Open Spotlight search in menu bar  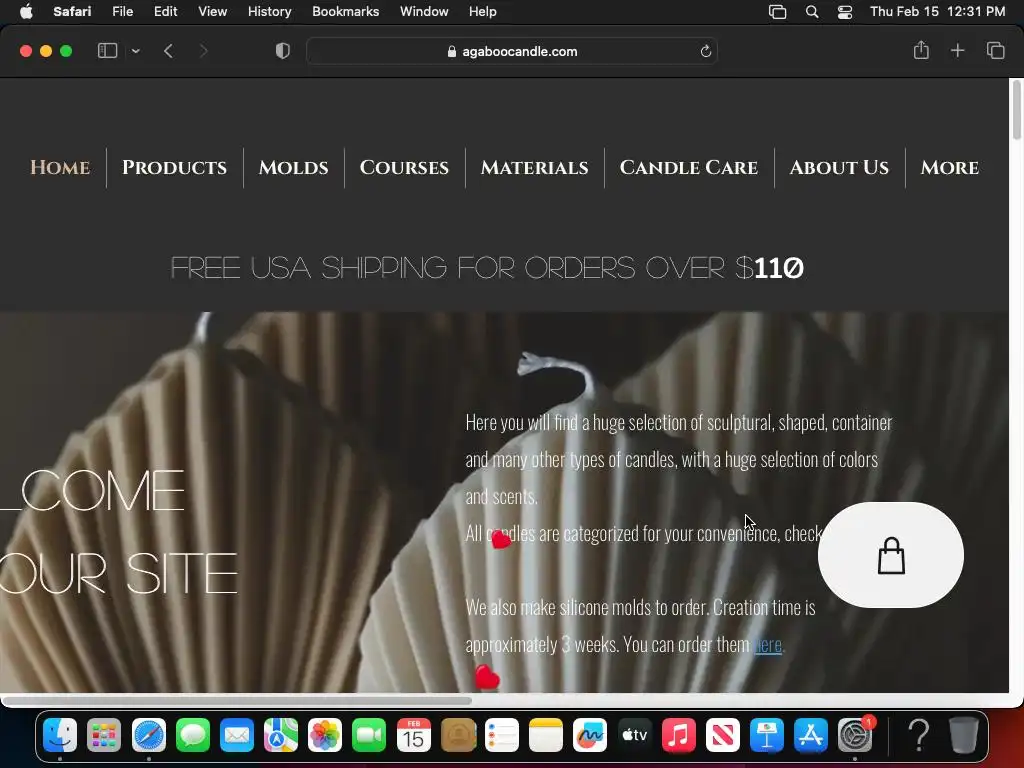812,12
